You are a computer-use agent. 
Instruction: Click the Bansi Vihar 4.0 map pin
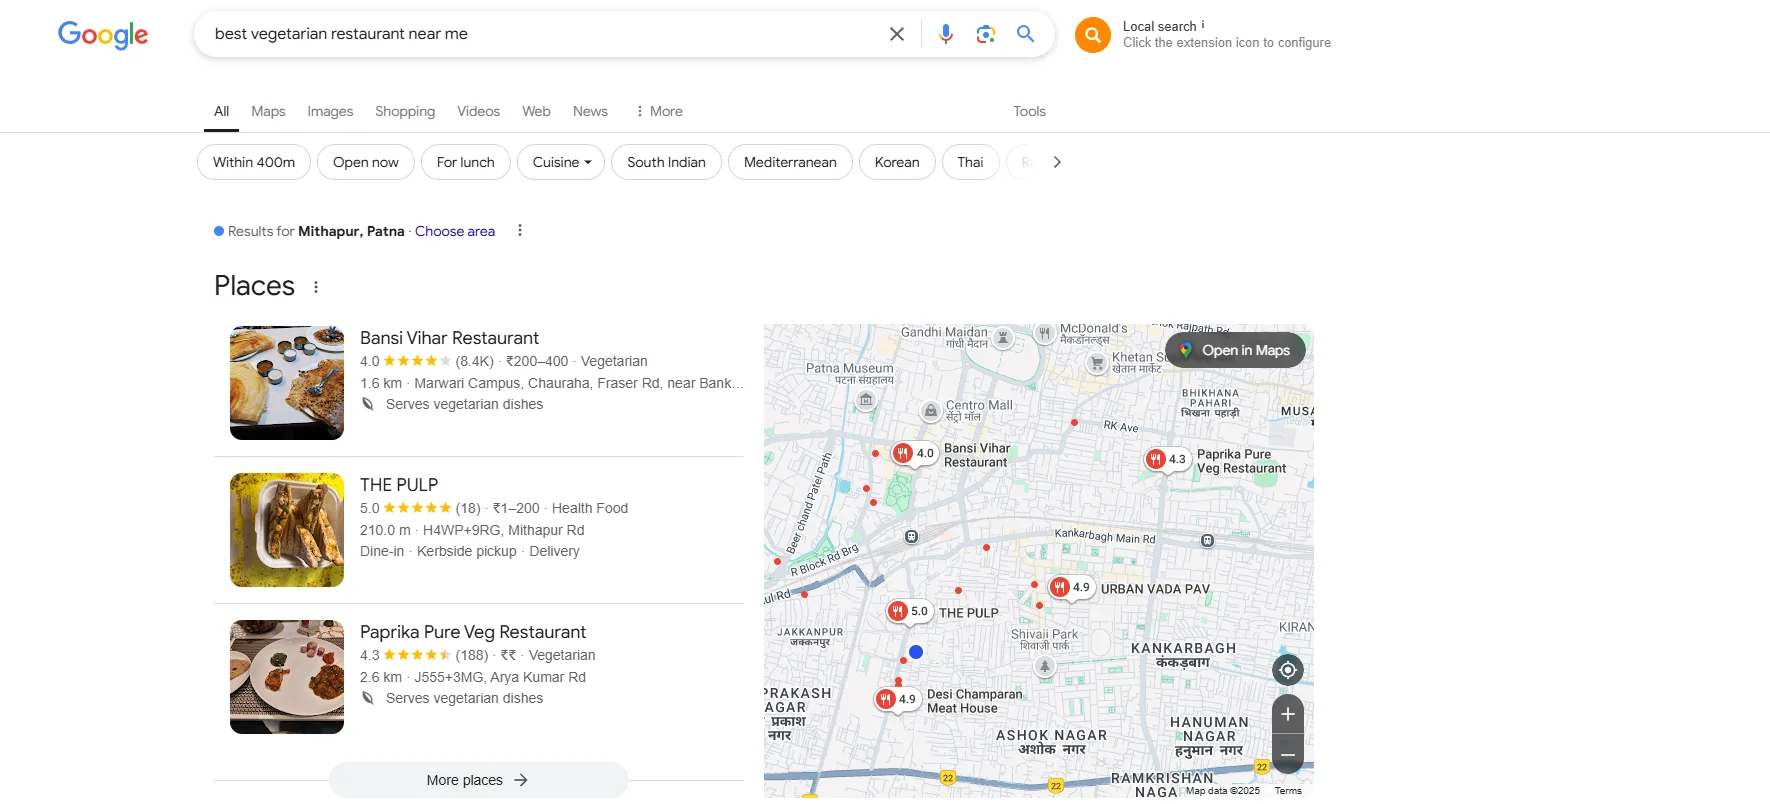pyautogui.click(x=914, y=454)
